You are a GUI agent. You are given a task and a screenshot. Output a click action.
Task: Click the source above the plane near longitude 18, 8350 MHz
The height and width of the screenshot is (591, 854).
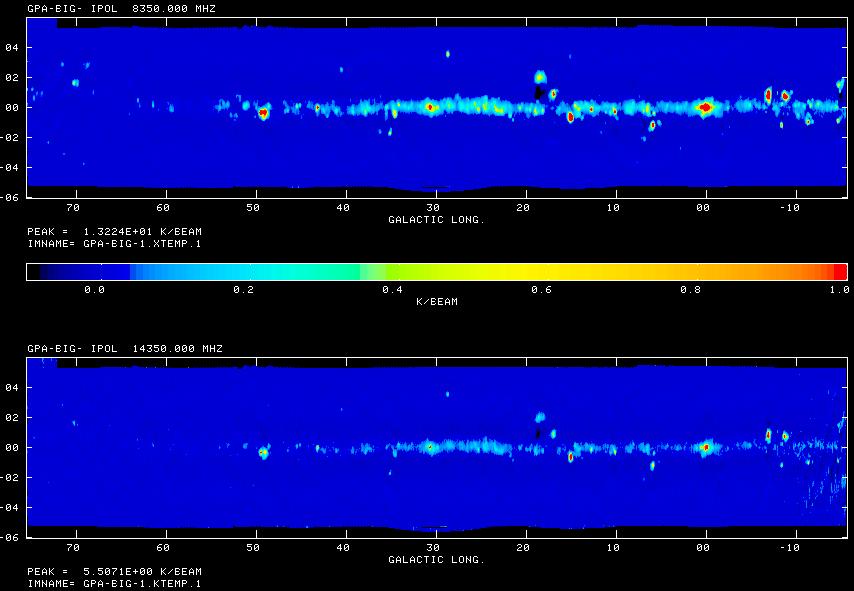(x=540, y=77)
